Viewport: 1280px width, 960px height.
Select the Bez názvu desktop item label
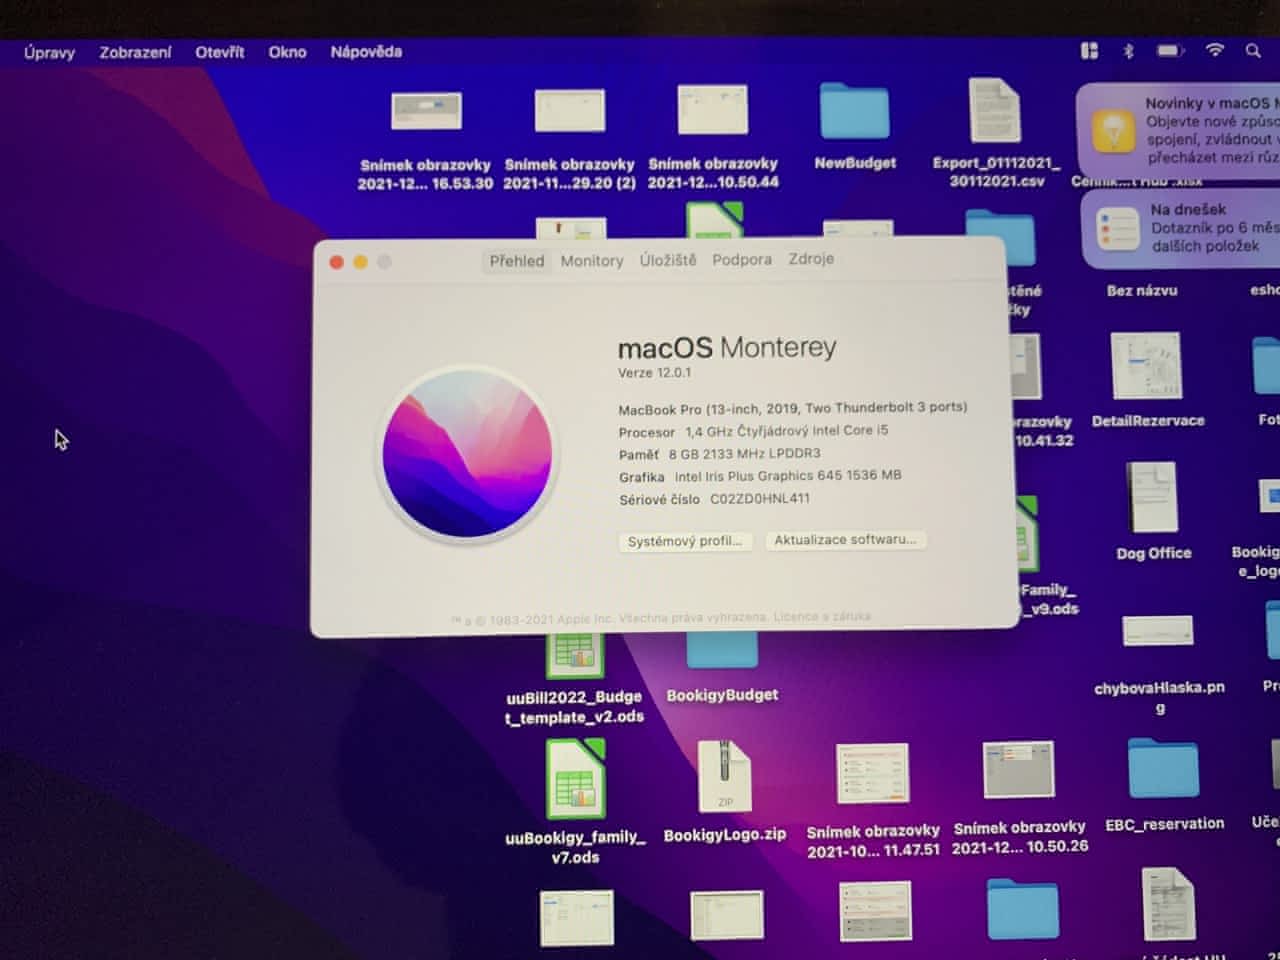coord(1142,291)
